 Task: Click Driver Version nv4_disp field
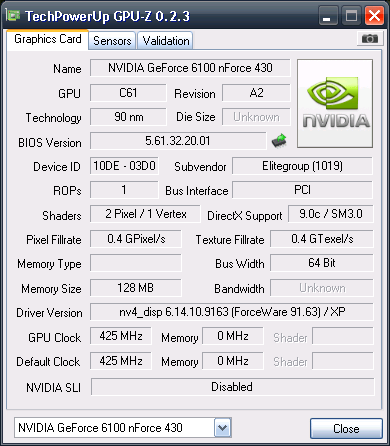point(232,312)
